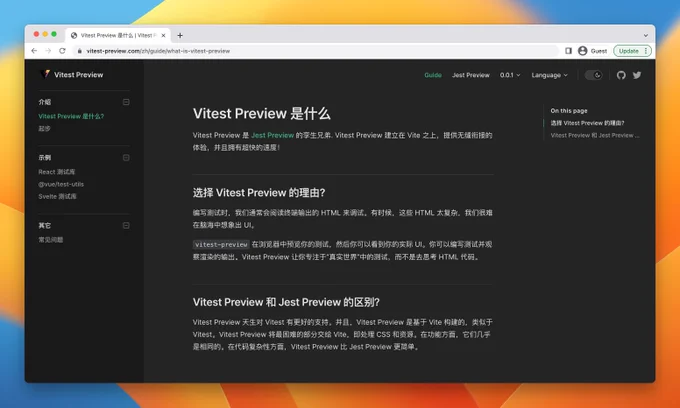The width and height of the screenshot is (680, 408).
Task: Click the browser address bar URL
Action: [x=158, y=51]
